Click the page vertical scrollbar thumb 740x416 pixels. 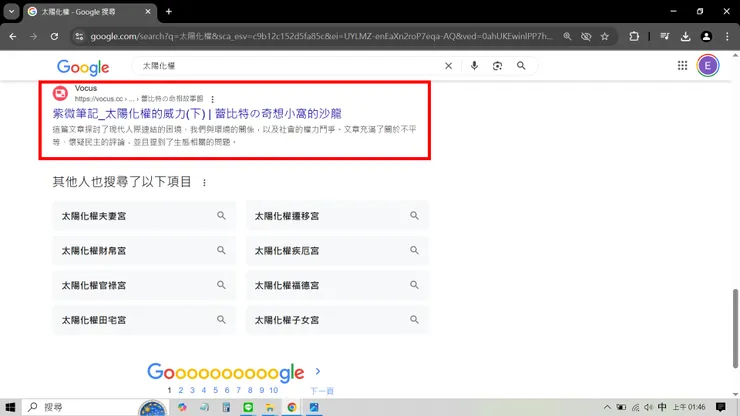click(735, 329)
